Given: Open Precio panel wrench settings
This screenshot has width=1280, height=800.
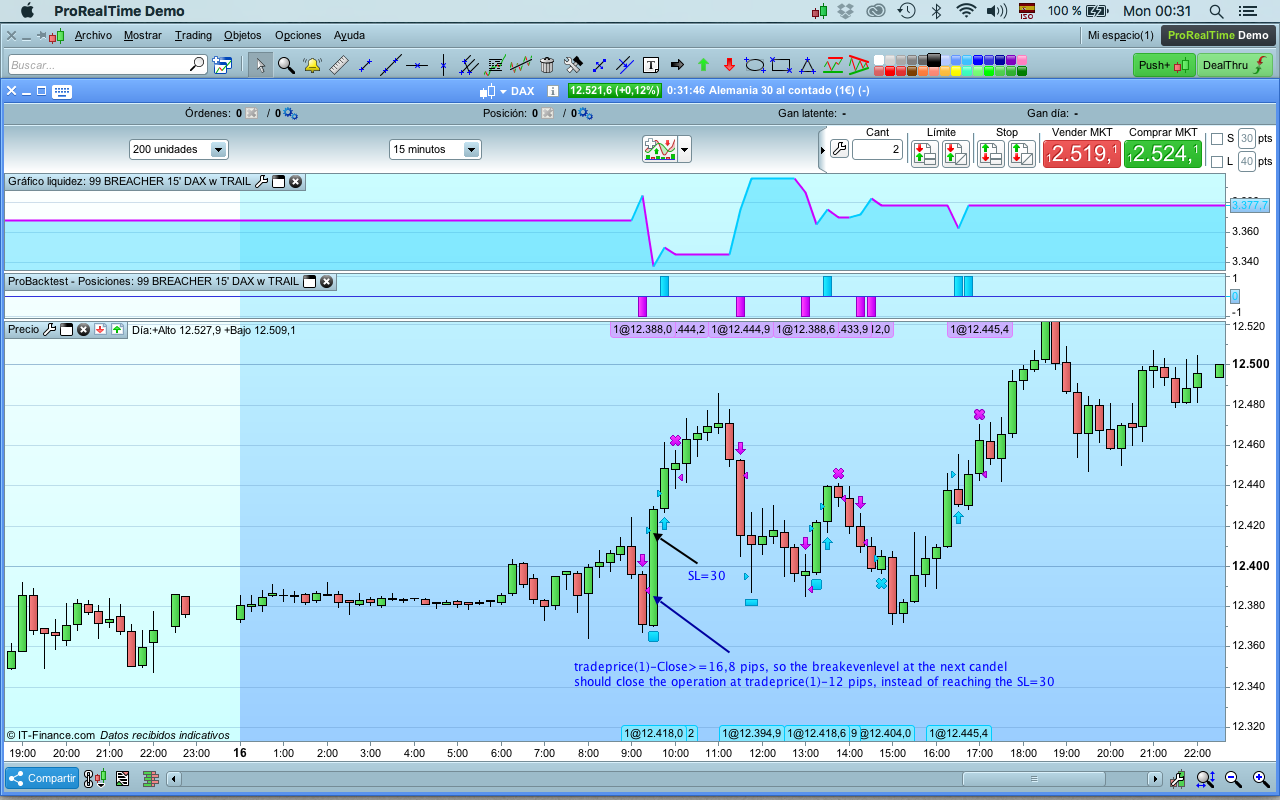Looking at the screenshot, I should click(x=50, y=329).
